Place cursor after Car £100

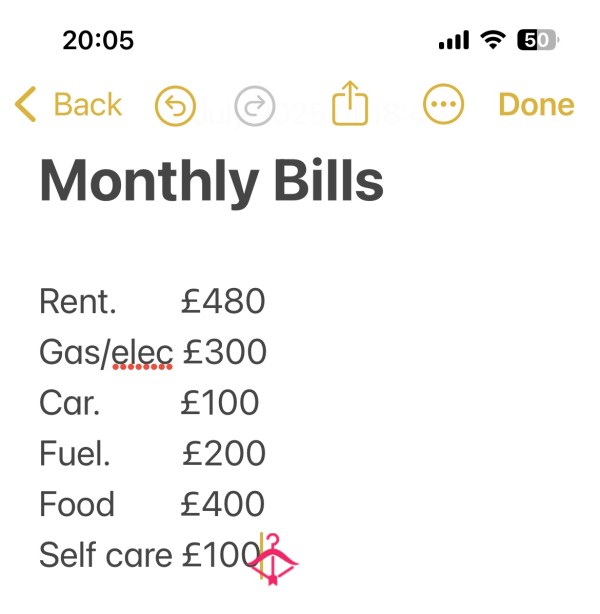coord(260,403)
